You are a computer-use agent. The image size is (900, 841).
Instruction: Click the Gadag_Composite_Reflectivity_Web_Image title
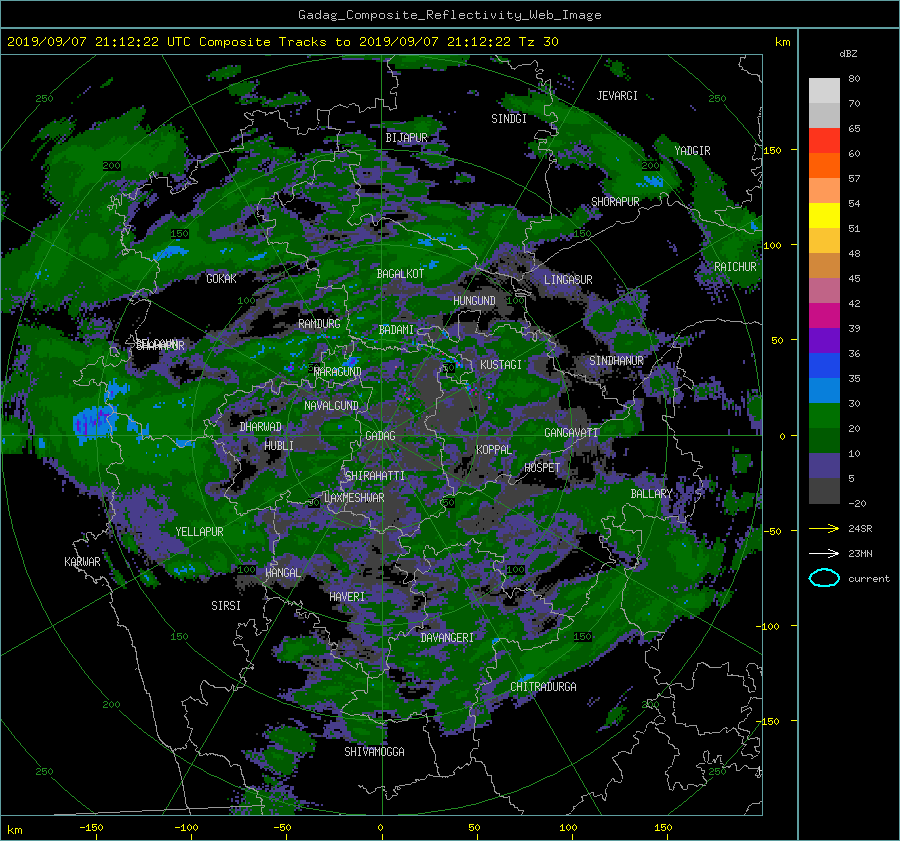(x=449, y=15)
